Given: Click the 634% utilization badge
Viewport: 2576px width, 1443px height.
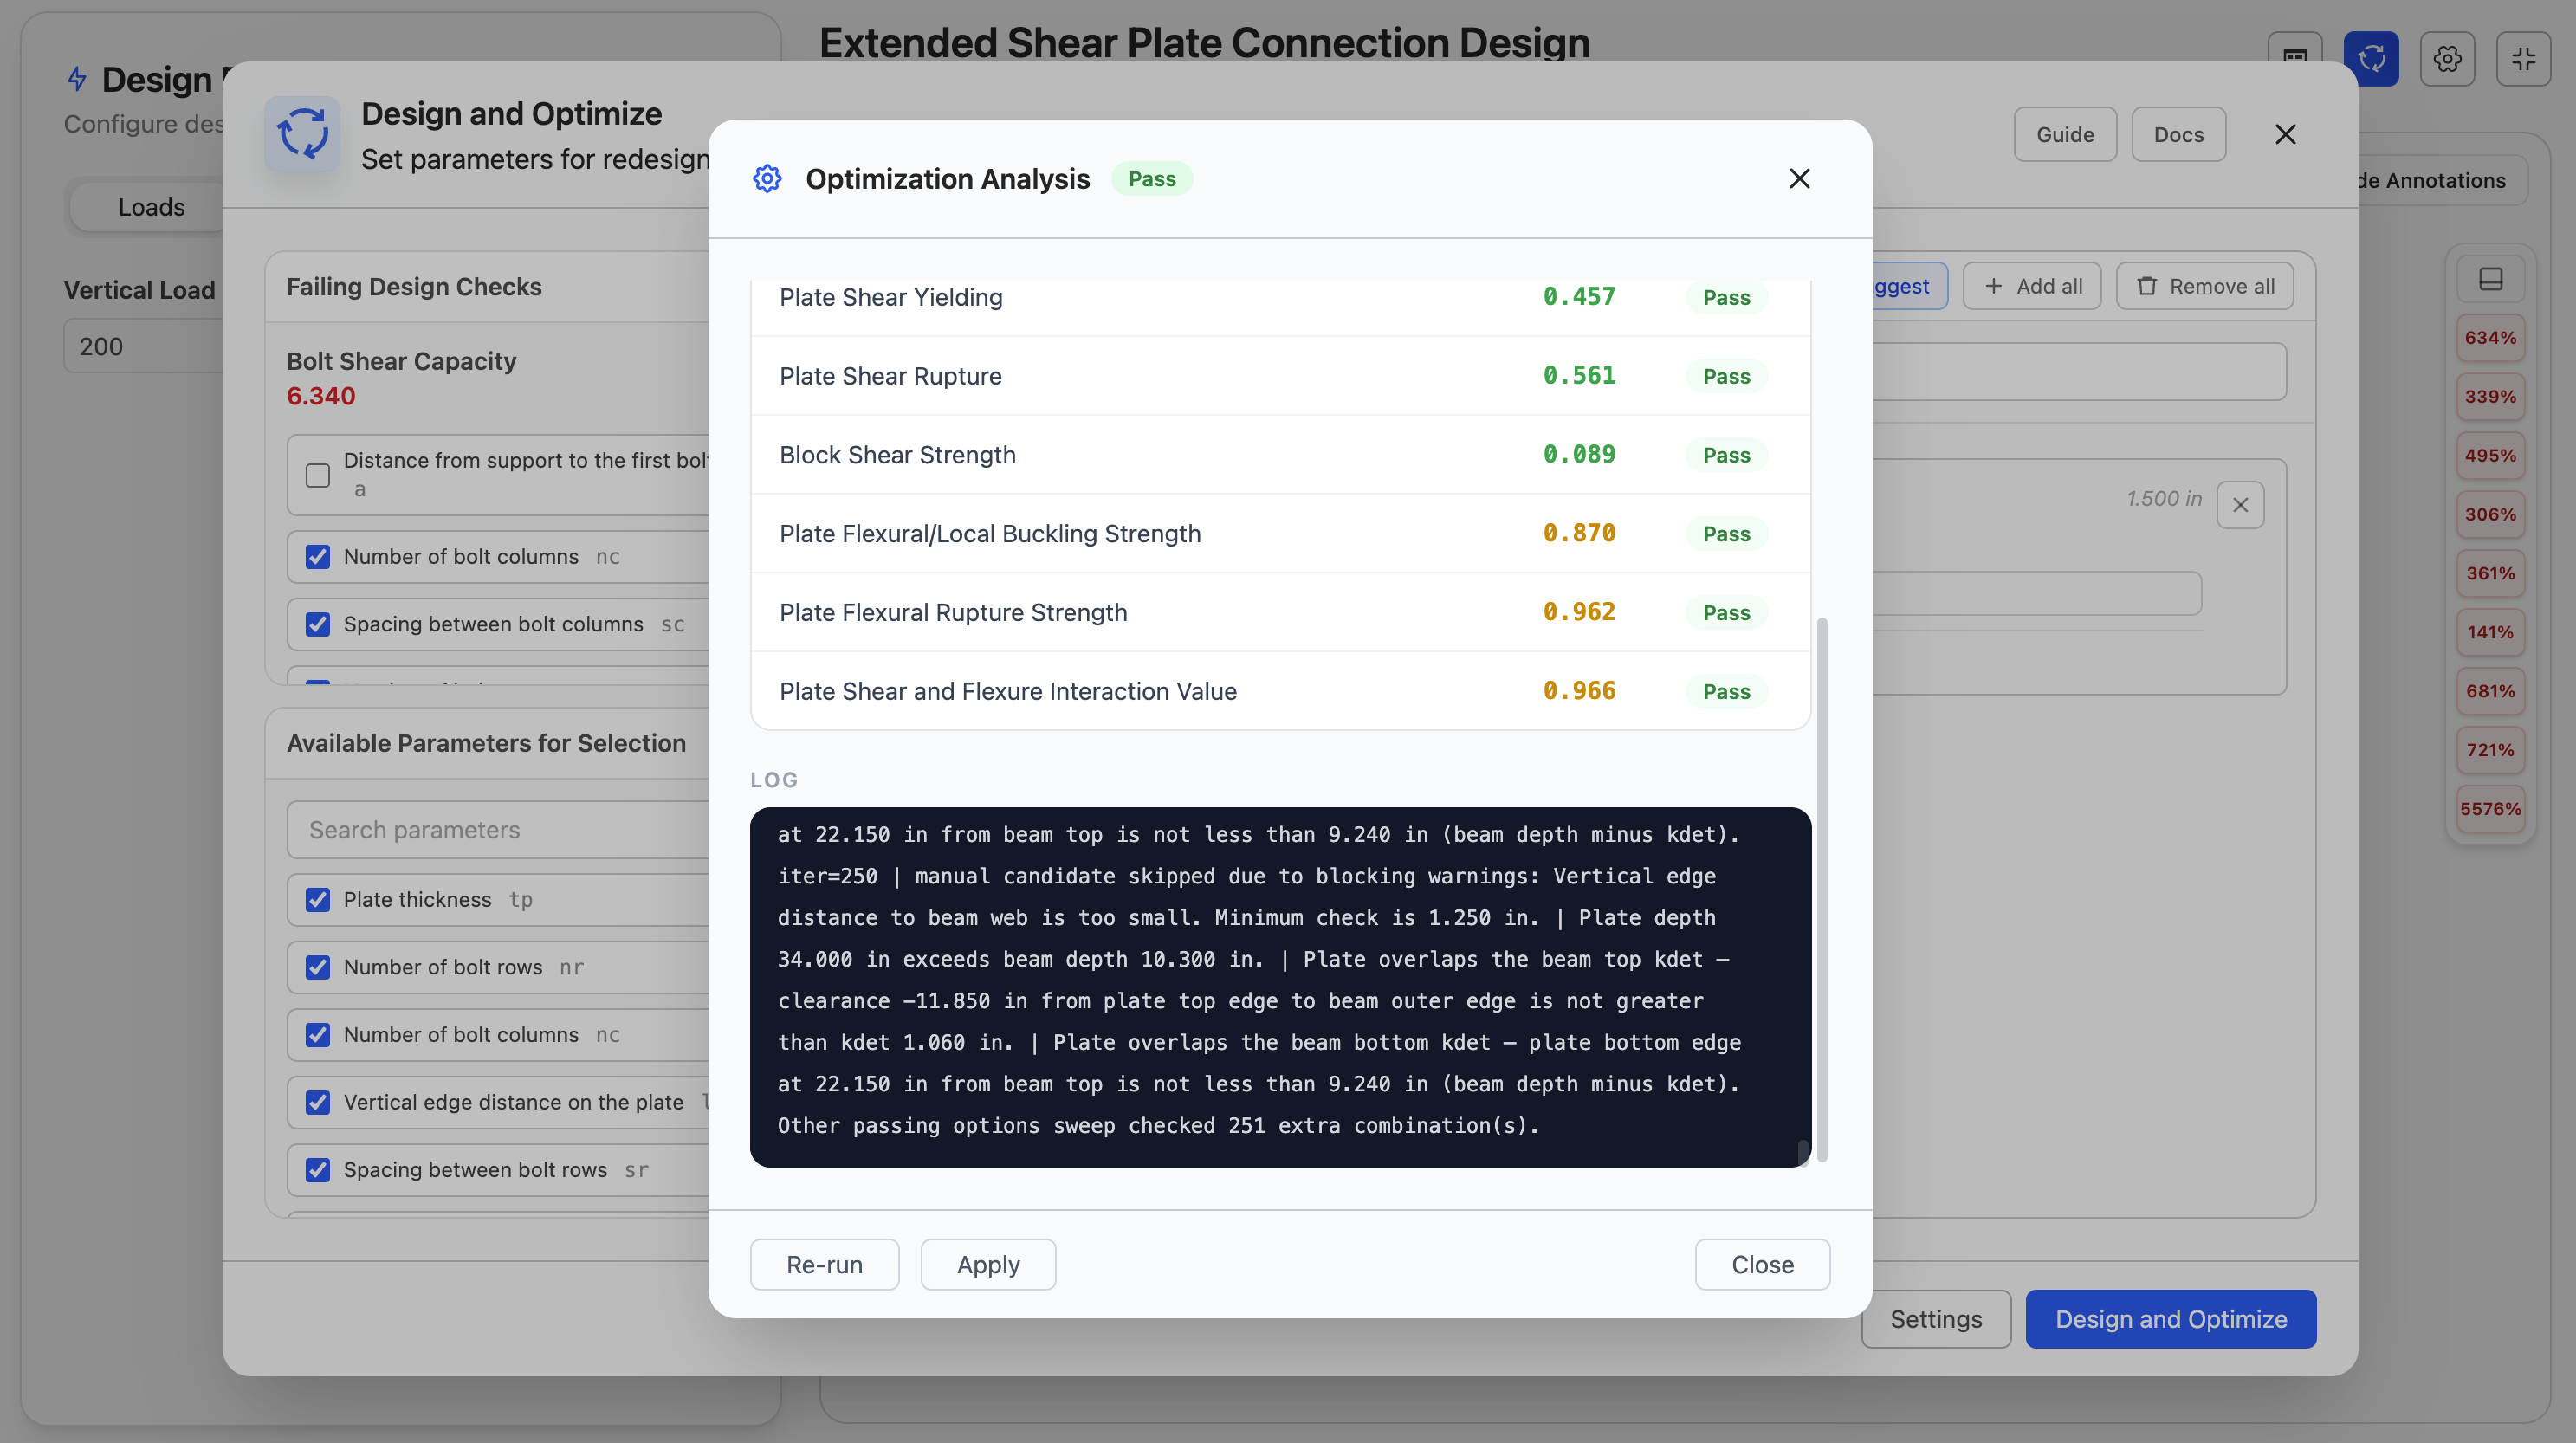Looking at the screenshot, I should [x=2490, y=338].
